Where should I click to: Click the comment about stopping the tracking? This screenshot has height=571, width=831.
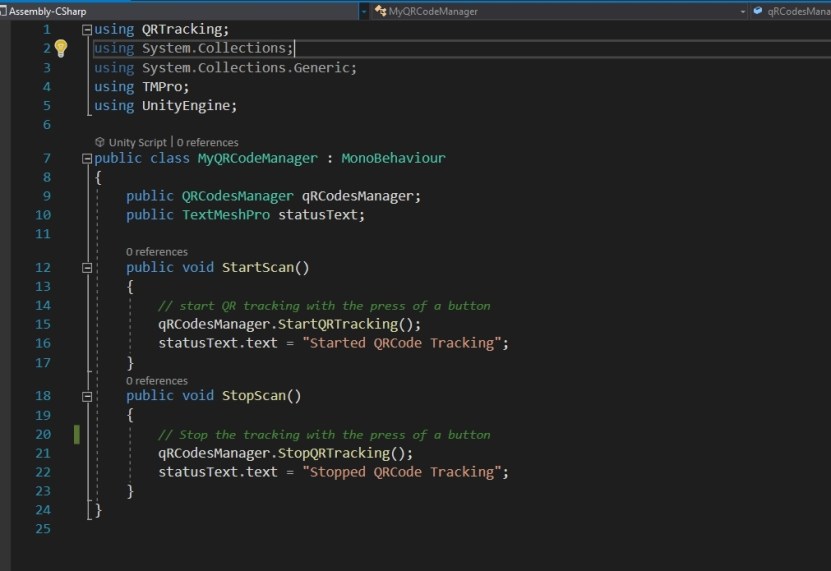point(324,435)
